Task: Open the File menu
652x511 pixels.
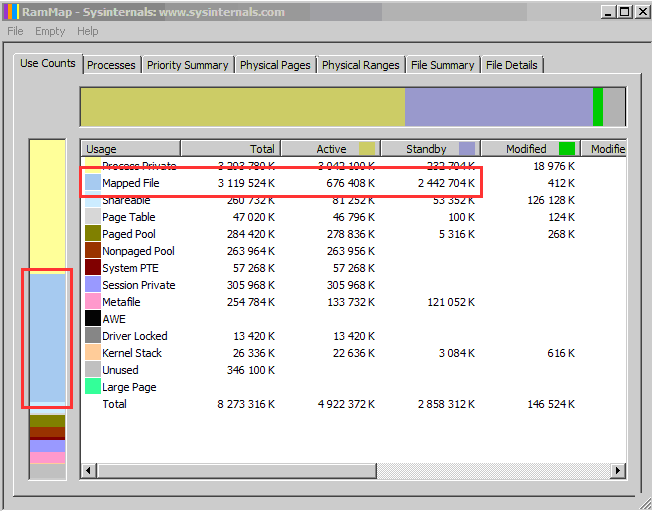Action: 16,31
